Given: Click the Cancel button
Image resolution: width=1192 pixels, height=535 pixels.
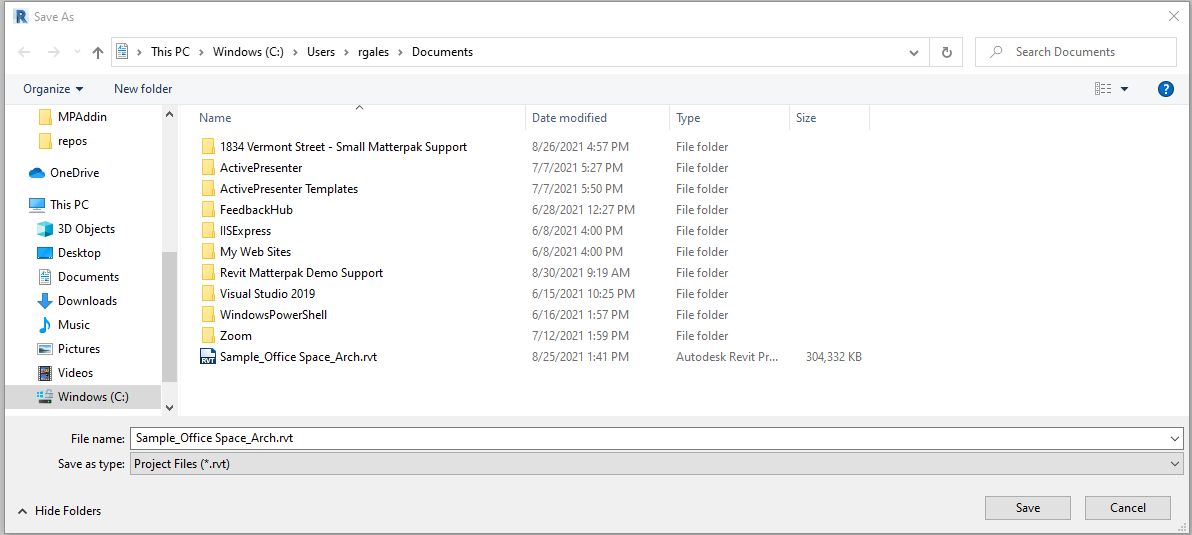Looking at the screenshot, I should pyautogui.click(x=1127, y=508).
